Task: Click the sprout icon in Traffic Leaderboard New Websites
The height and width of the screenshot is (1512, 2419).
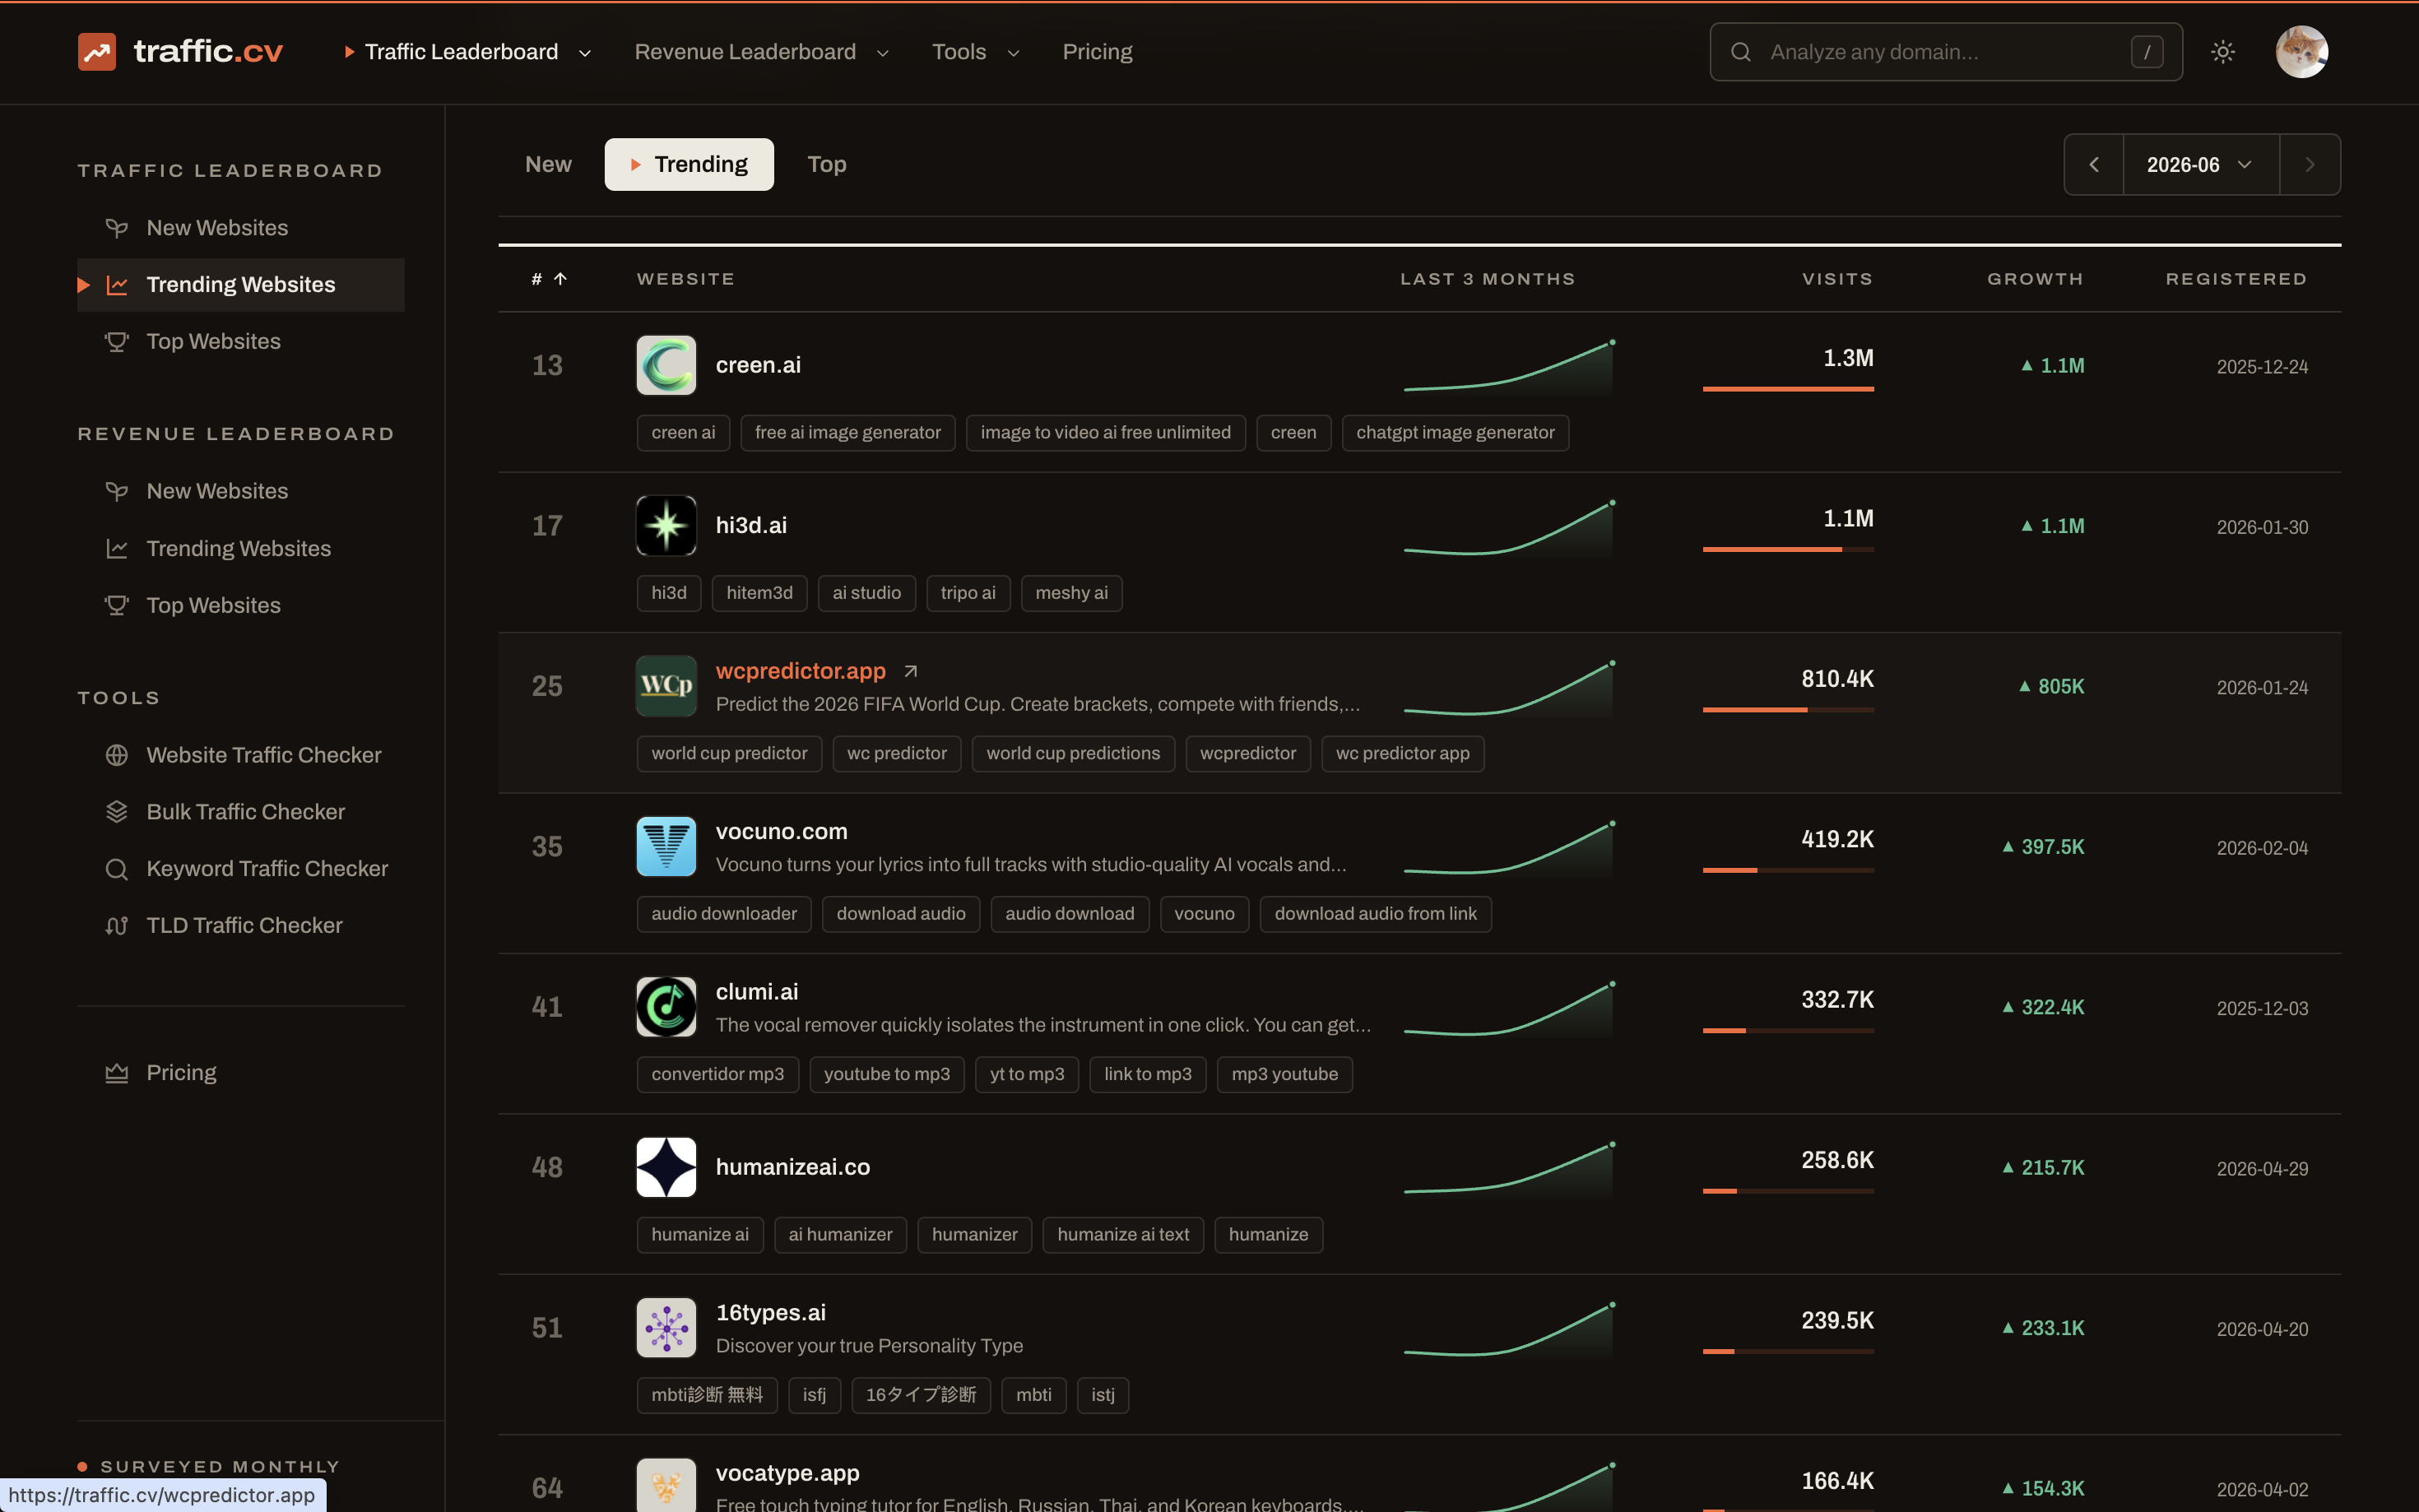Action: pos(117,228)
